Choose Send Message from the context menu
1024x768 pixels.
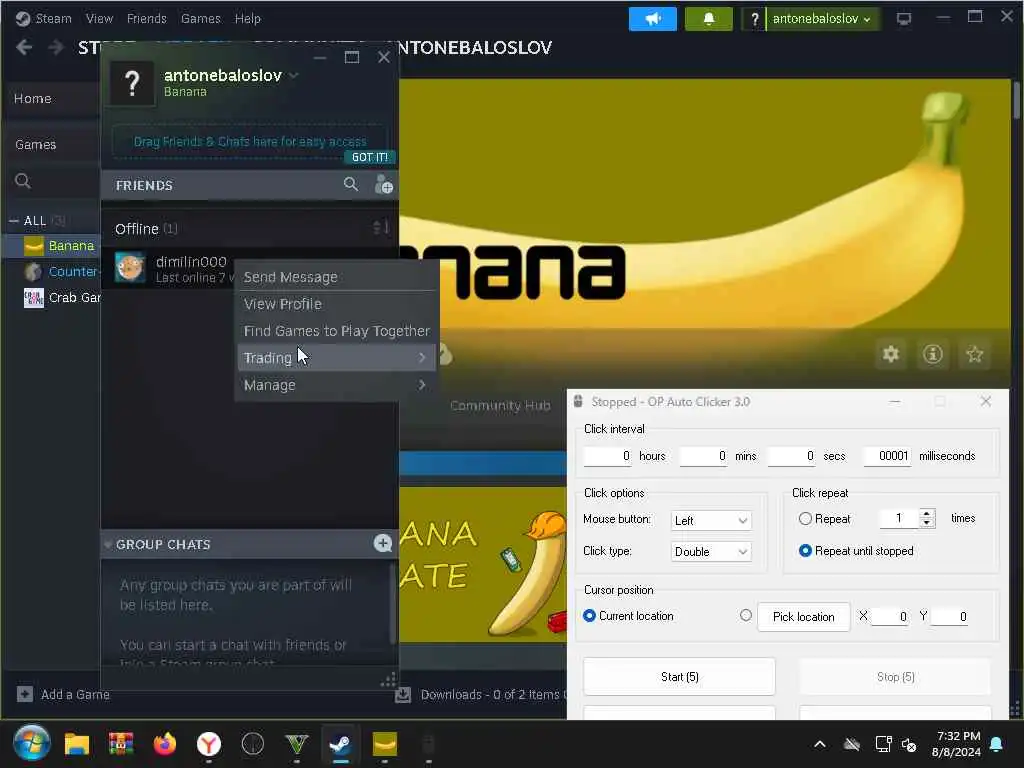336,277
